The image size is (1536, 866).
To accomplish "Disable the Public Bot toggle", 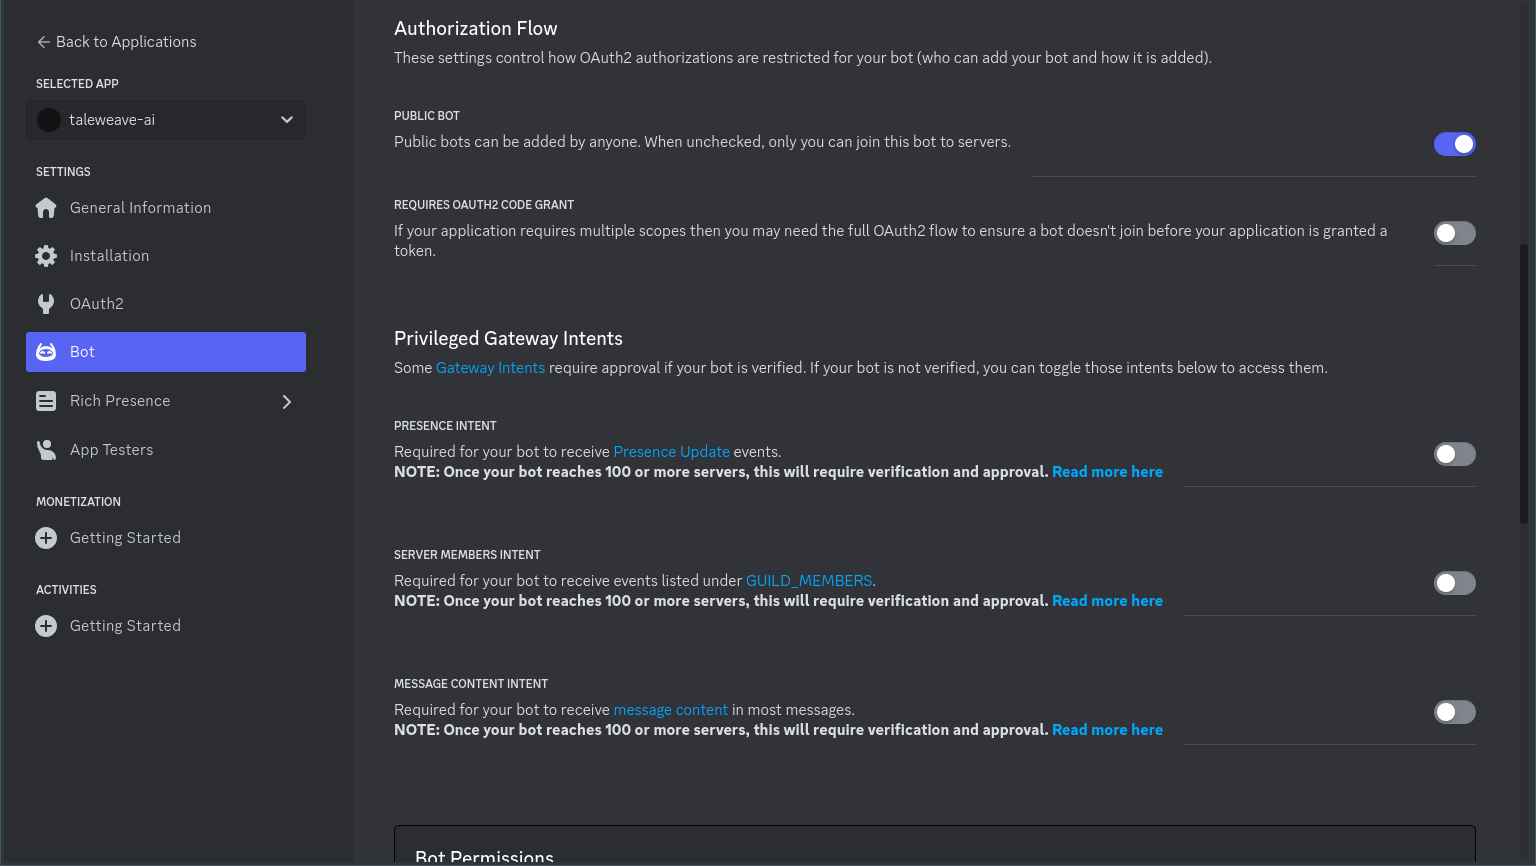I will [x=1454, y=144].
